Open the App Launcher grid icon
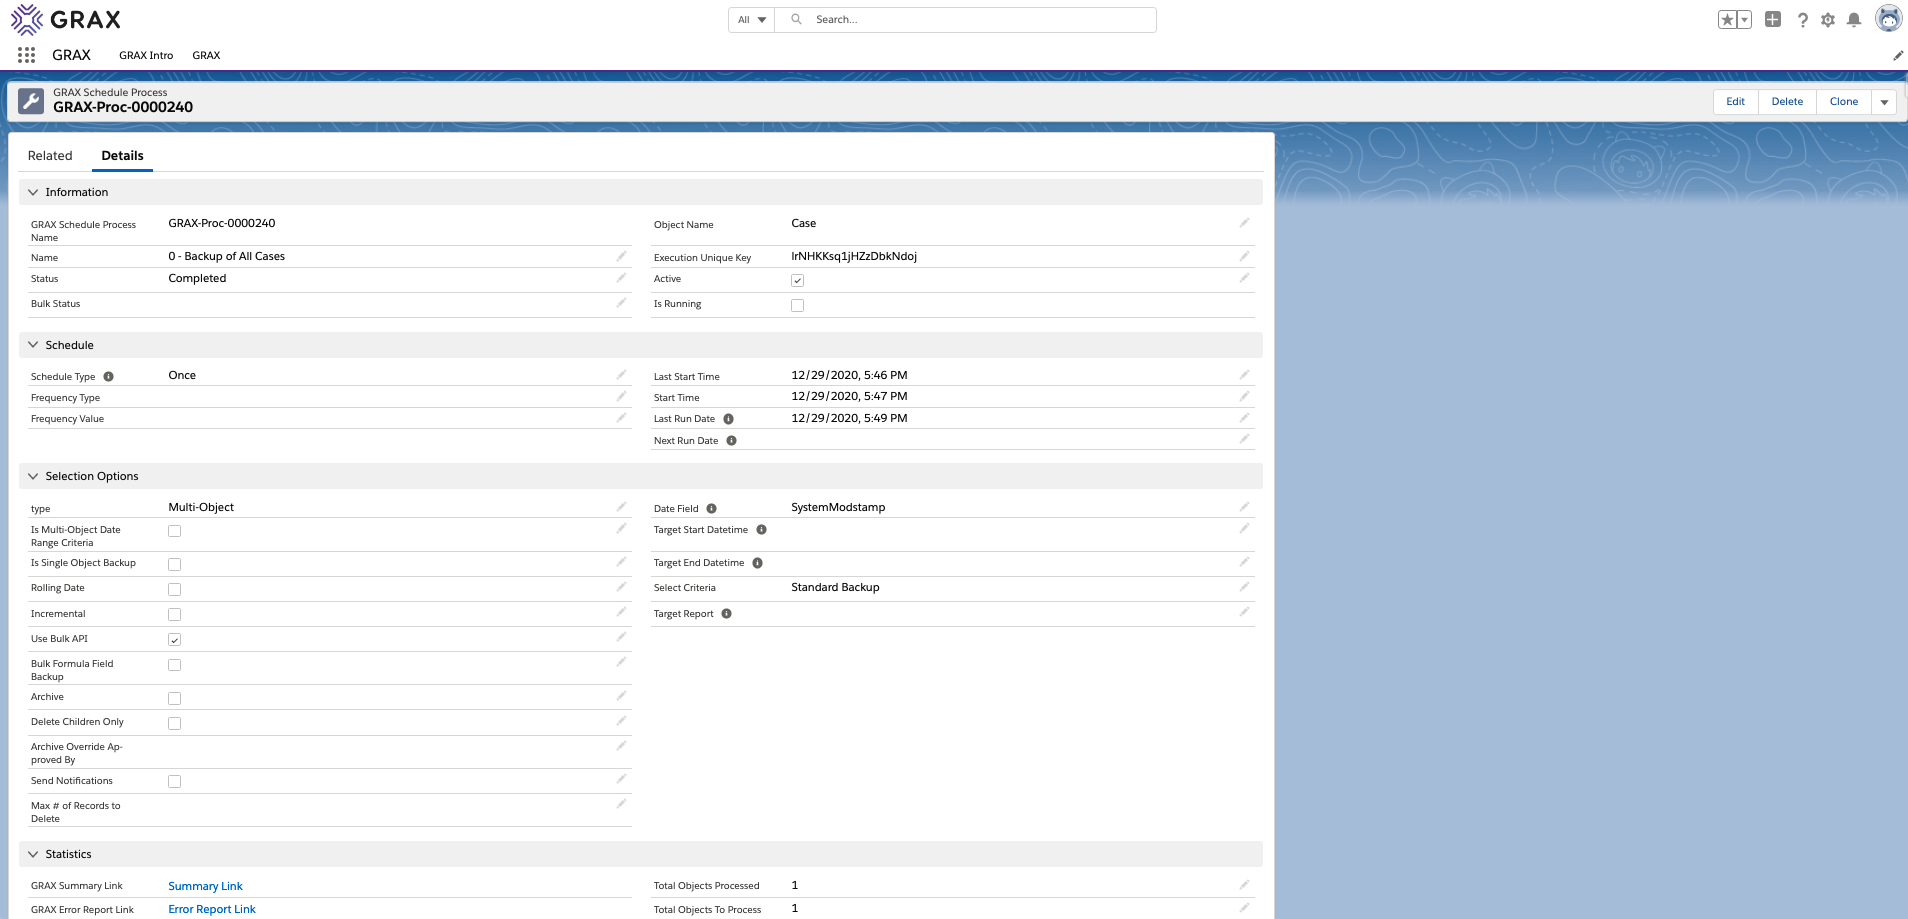This screenshot has width=1908, height=919. pyautogui.click(x=27, y=55)
